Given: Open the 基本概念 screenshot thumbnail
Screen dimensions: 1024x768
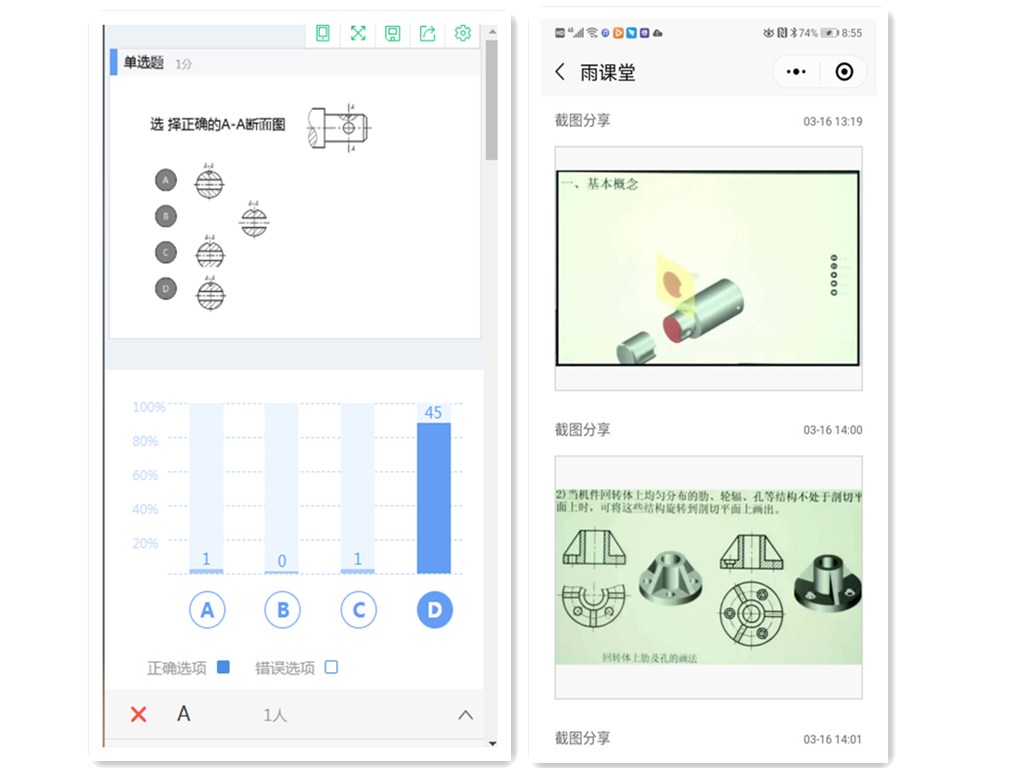Looking at the screenshot, I should [x=708, y=268].
